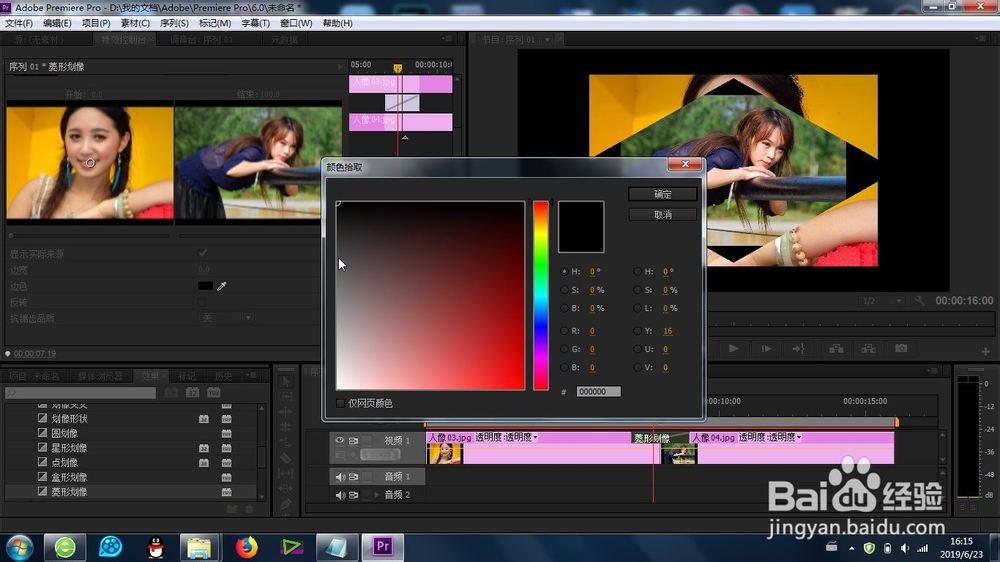Open the 字幕(T) menu

point(256,23)
